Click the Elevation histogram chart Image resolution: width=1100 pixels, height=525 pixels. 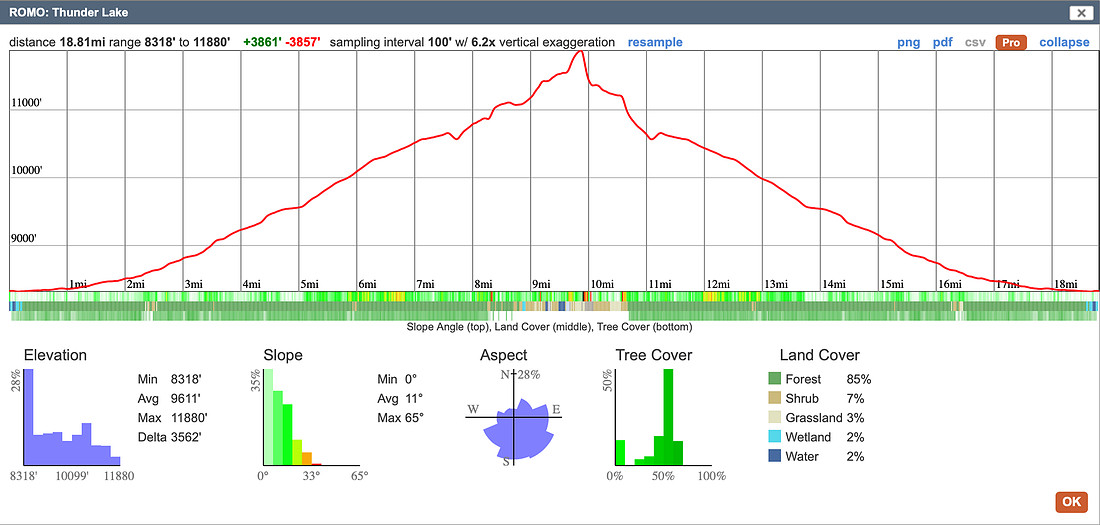click(72, 417)
